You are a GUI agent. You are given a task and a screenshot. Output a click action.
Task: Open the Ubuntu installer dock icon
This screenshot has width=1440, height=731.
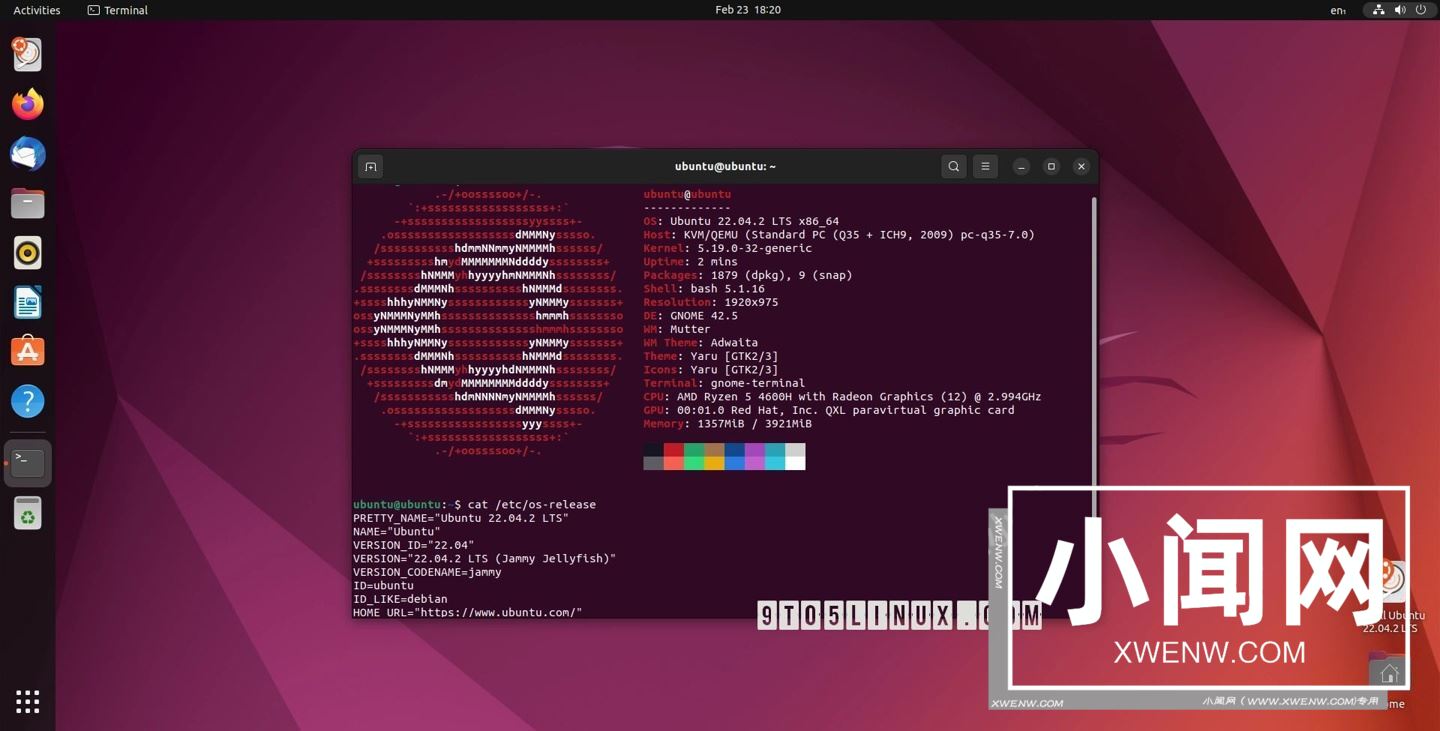pyautogui.click(x=27, y=54)
